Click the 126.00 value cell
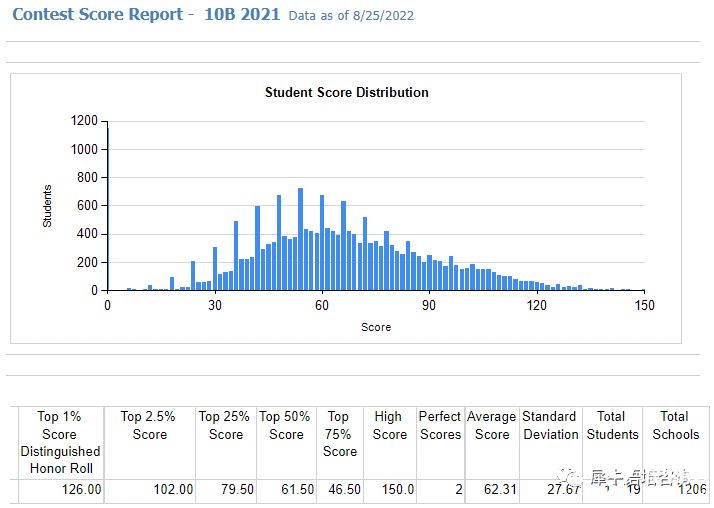This screenshot has width=714, height=508. click(80, 490)
